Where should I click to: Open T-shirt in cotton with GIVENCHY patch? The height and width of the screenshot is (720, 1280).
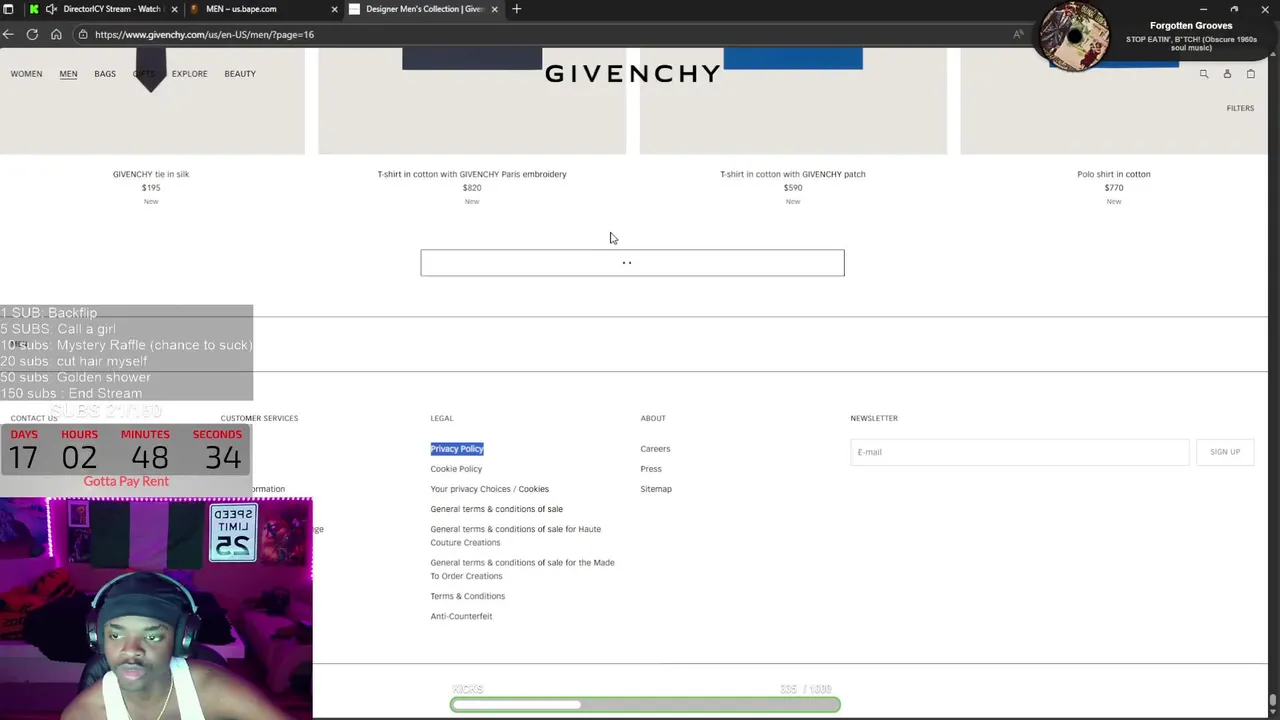[x=793, y=174]
